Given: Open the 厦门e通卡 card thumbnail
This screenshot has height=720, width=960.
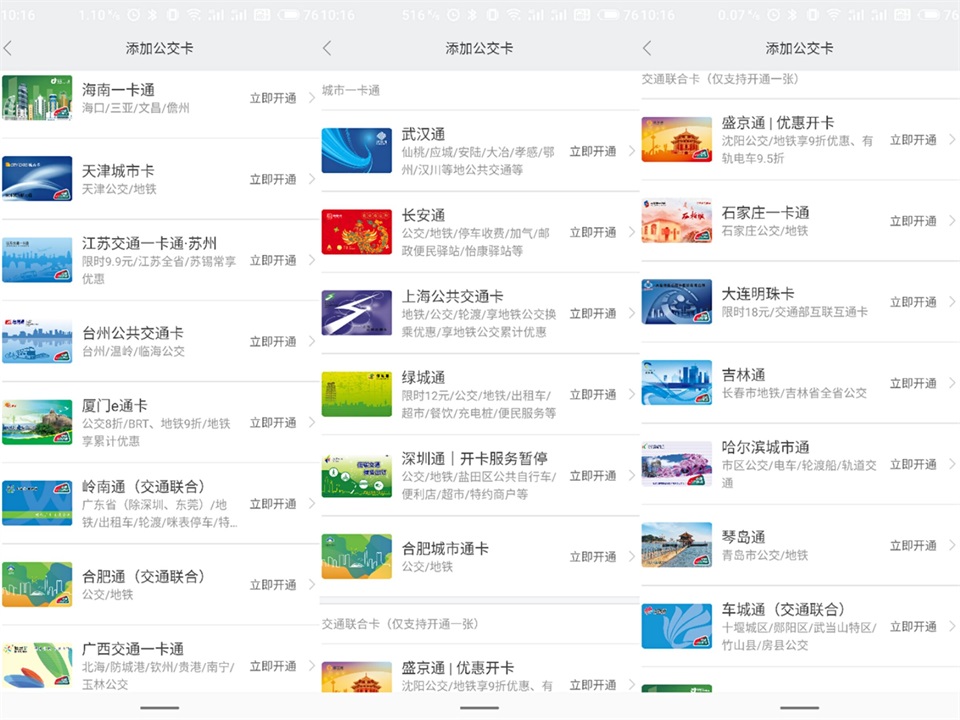Looking at the screenshot, I should pos(37,422).
